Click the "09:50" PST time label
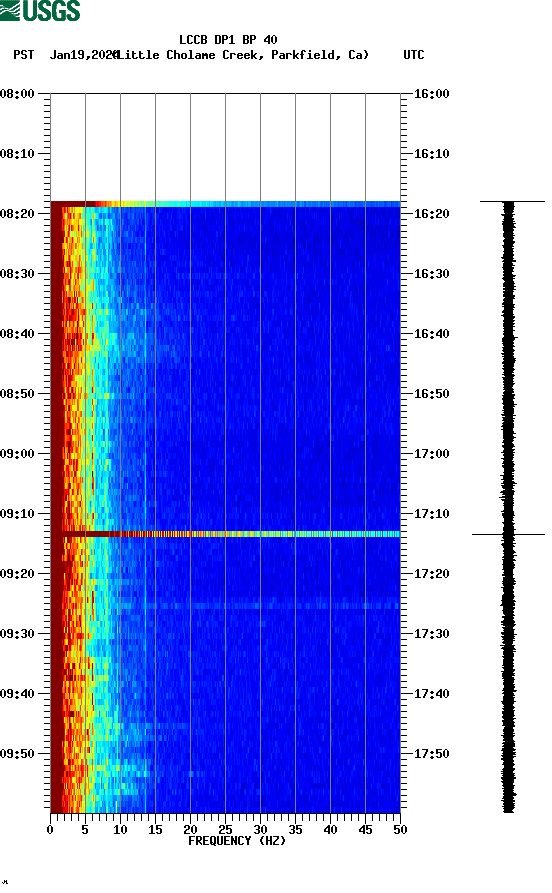 18,754
